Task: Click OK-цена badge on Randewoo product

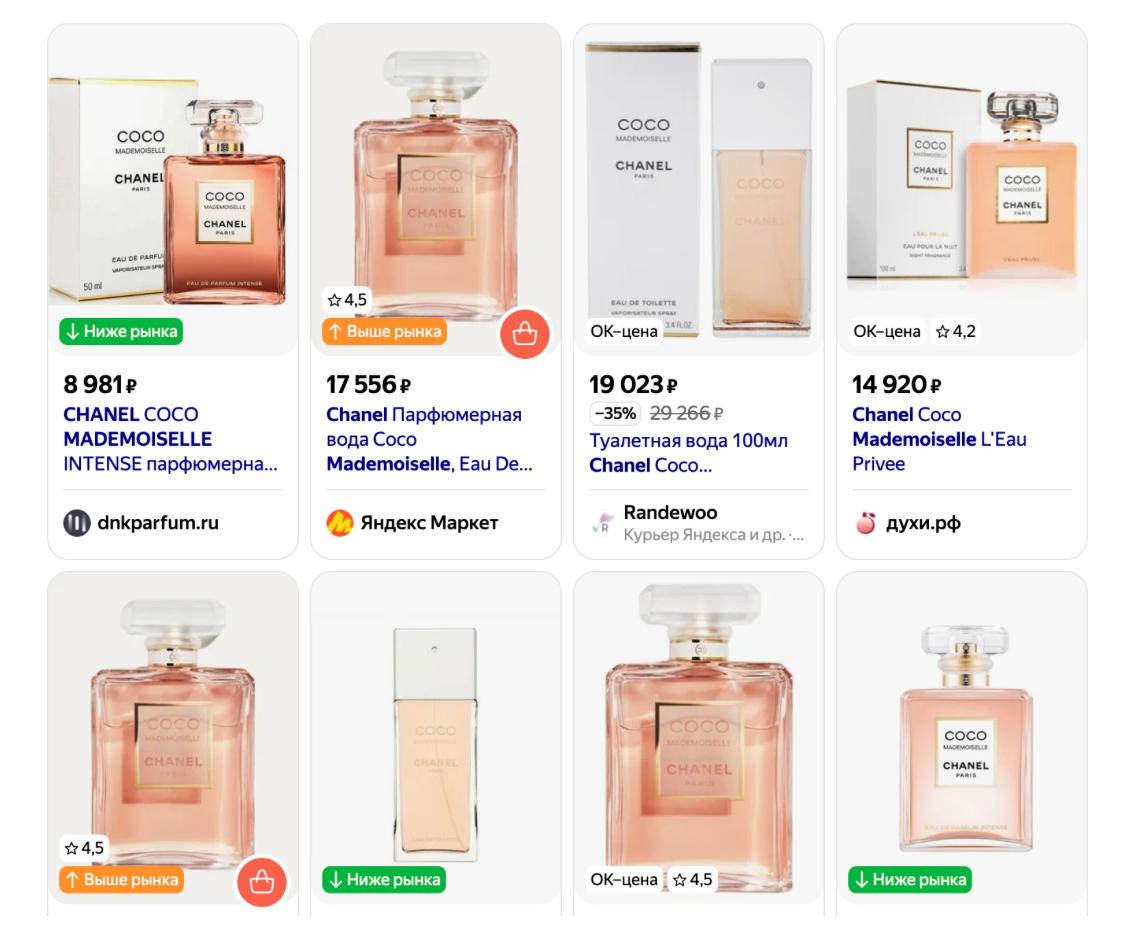Action: pos(624,331)
